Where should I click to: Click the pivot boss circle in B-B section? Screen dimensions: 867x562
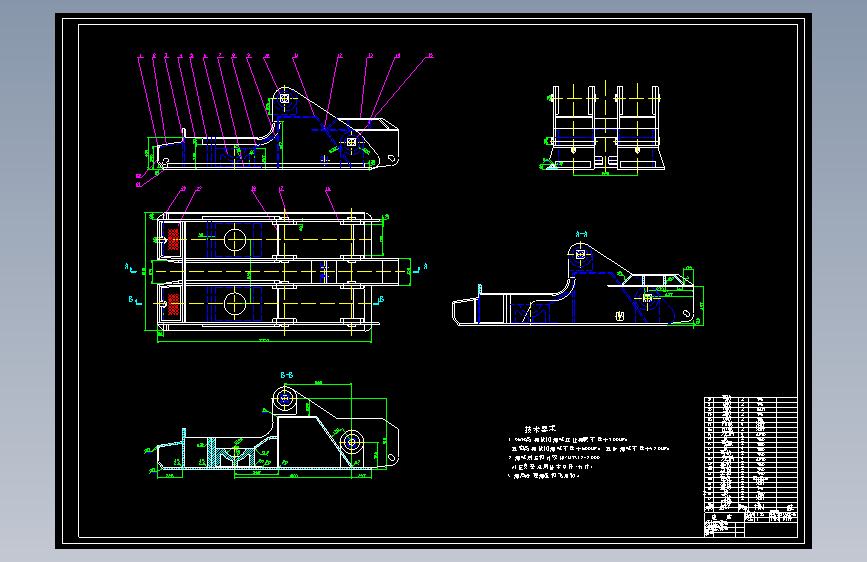pyautogui.click(x=285, y=398)
